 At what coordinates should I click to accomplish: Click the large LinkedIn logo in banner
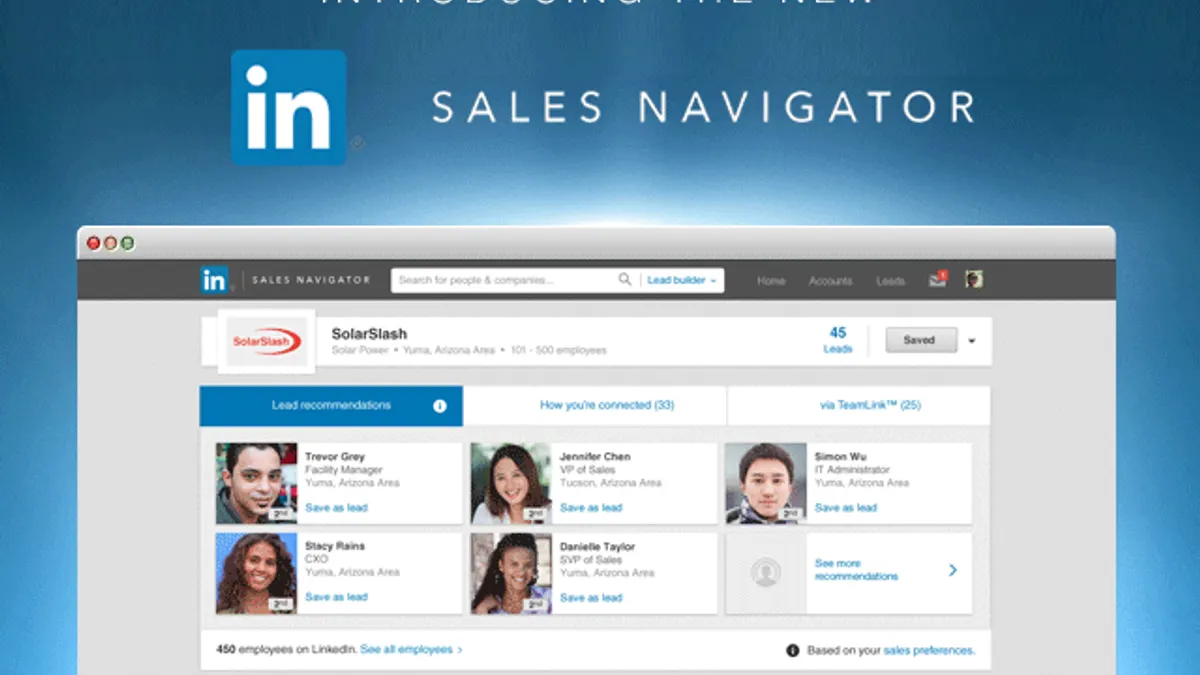point(289,107)
